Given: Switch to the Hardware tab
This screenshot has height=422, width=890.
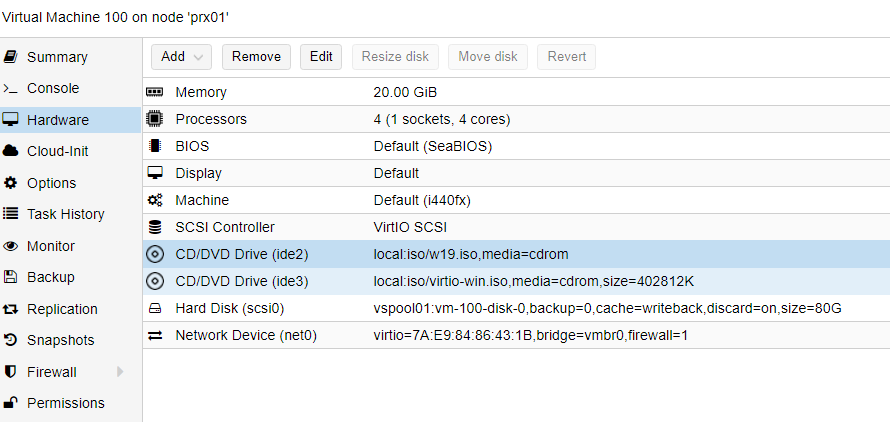Looking at the screenshot, I should coord(58,120).
